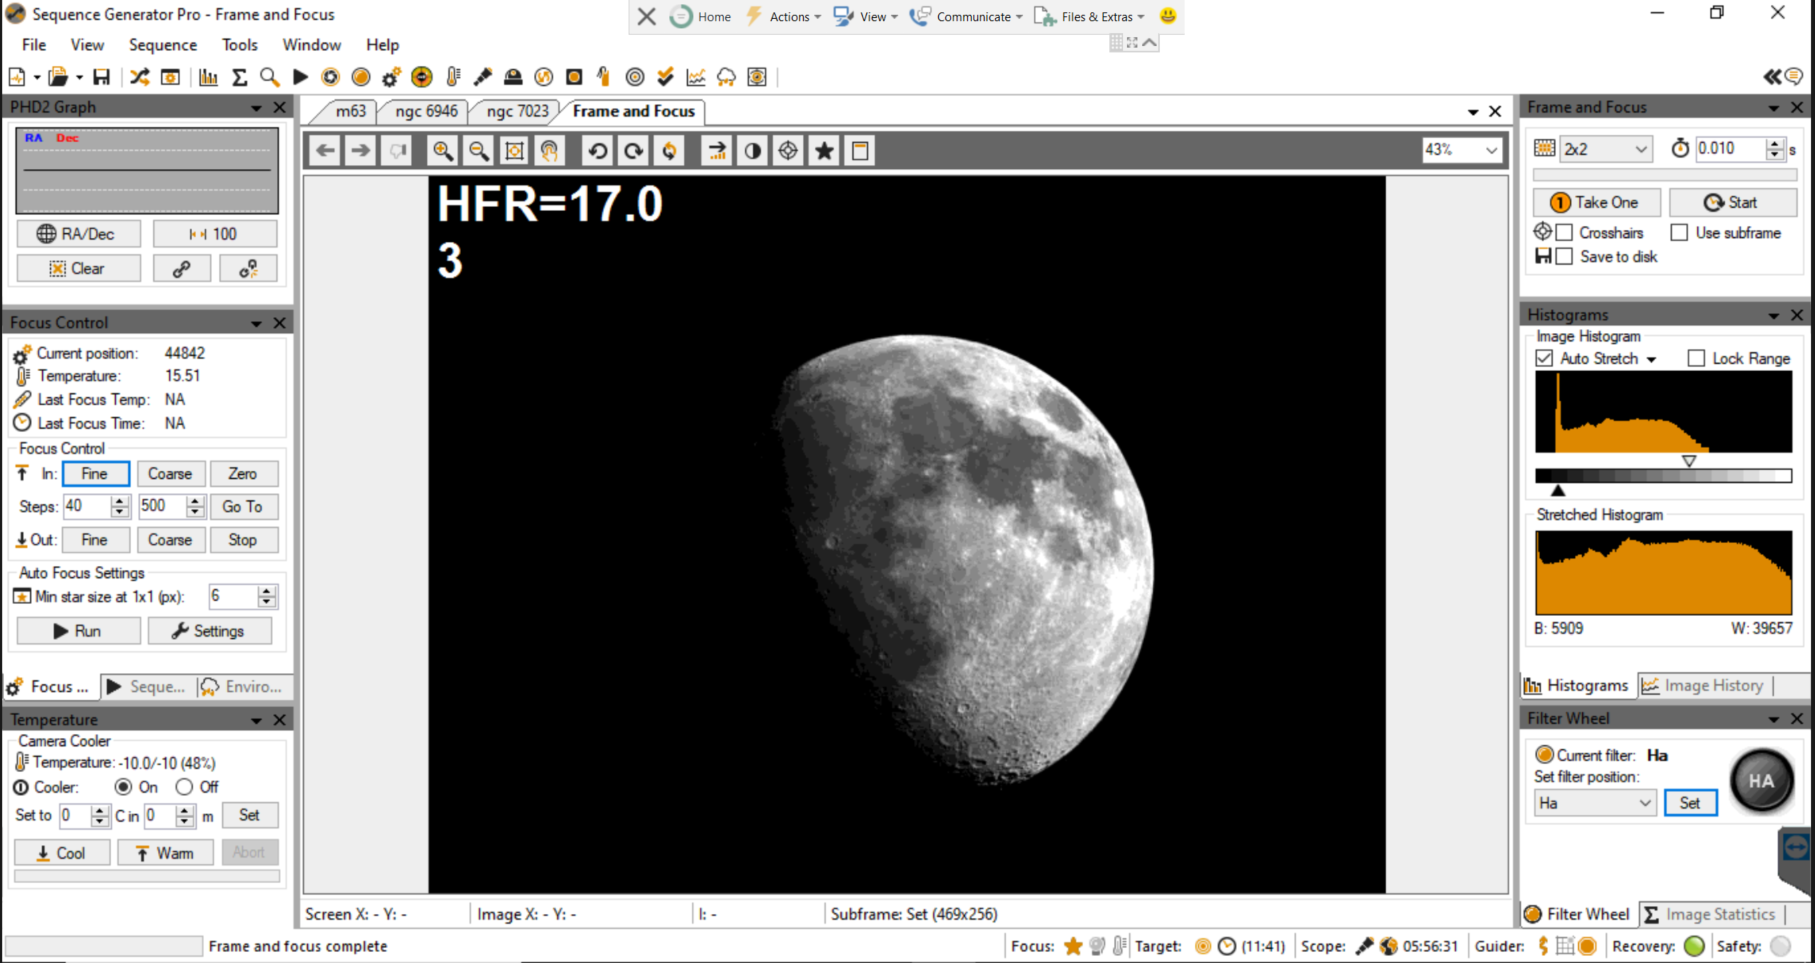Click the save sequence floppy disk icon
Viewport: 1815px width, 963px height.
point(101,77)
